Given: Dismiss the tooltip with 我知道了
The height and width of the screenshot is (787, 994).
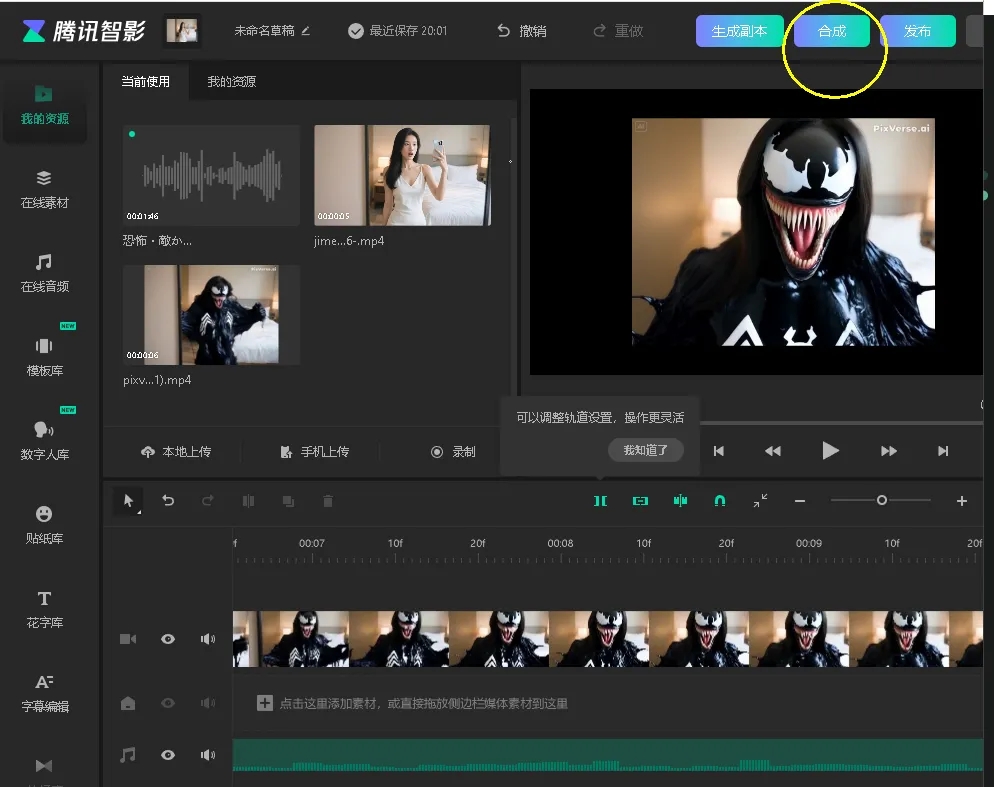Looking at the screenshot, I should [x=645, y=450].
